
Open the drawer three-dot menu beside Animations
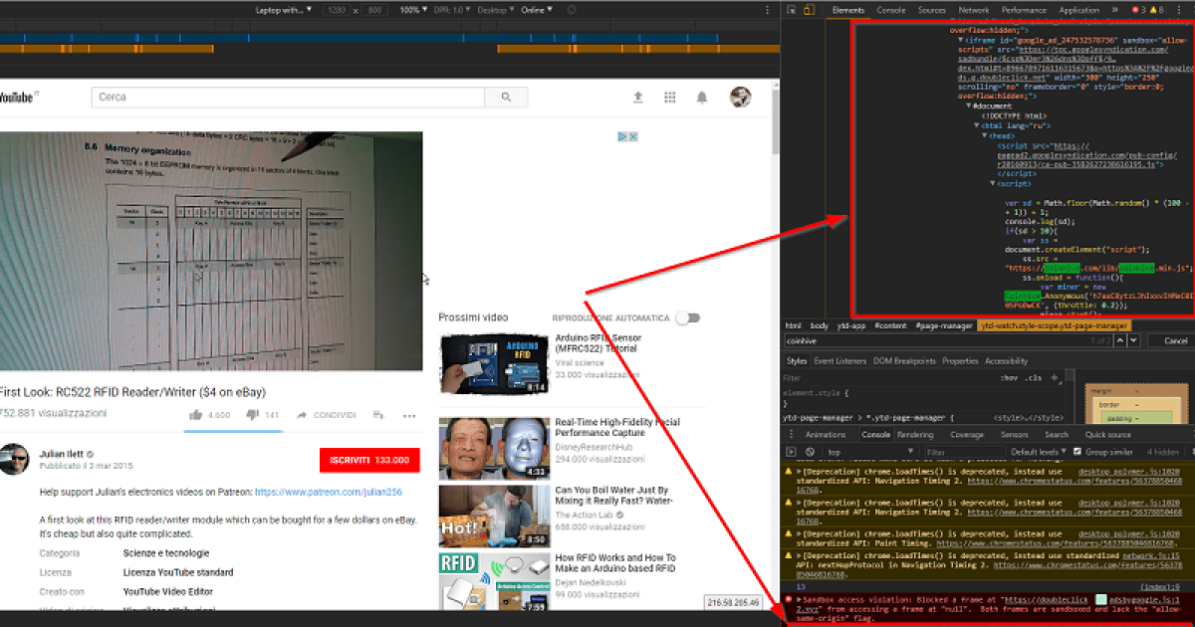coord(791,434)
